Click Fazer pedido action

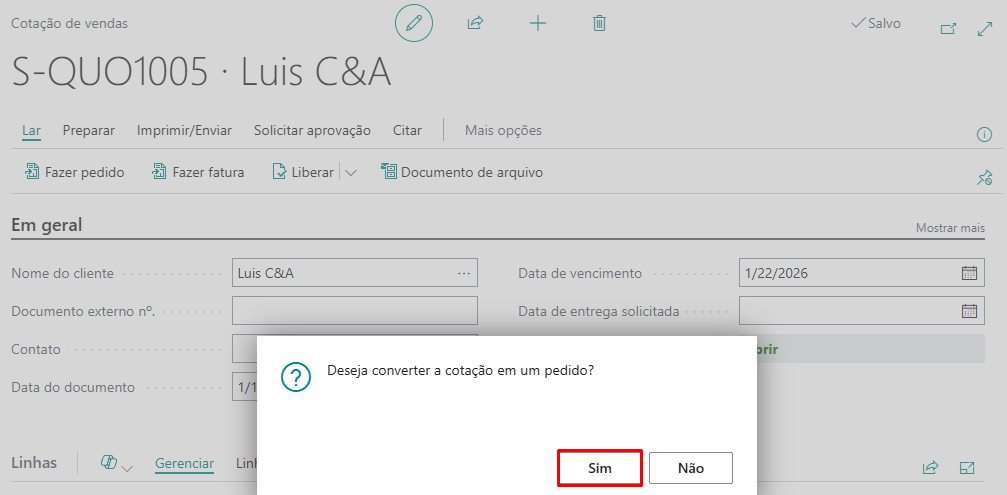(x=75, y=173)
